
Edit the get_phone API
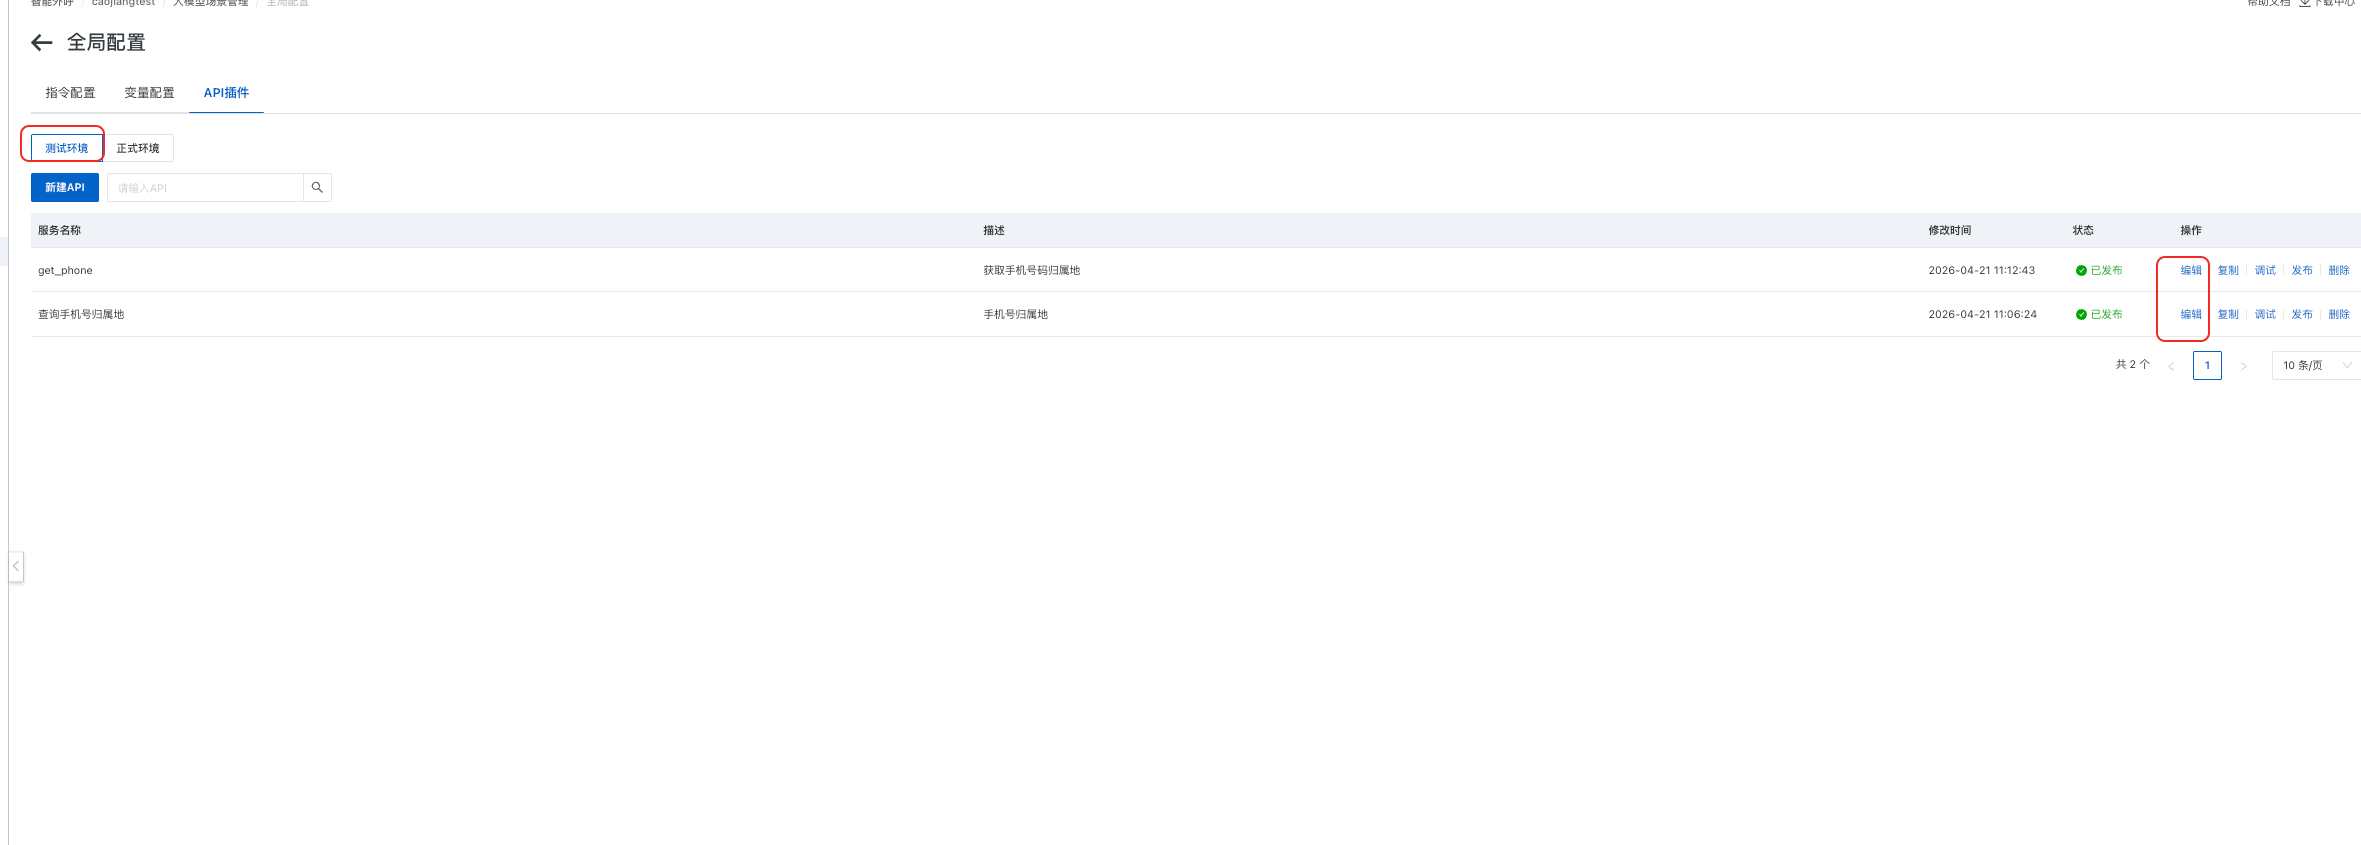click(x=2191, y=270)
